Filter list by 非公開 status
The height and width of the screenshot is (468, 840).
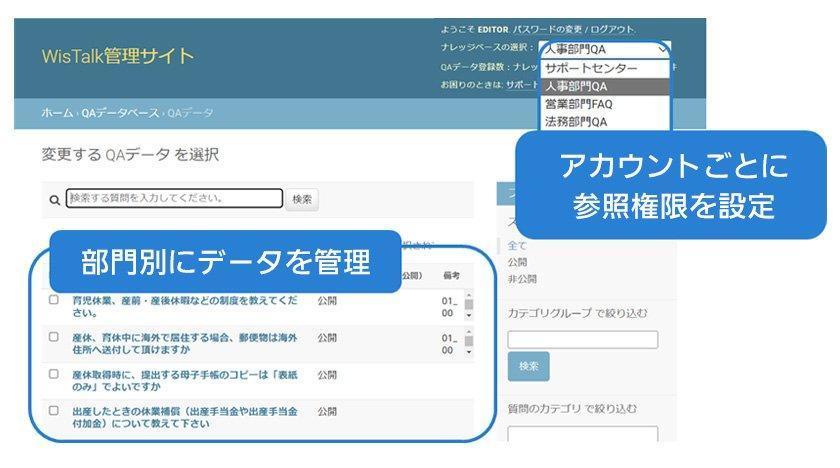[522, 279]
